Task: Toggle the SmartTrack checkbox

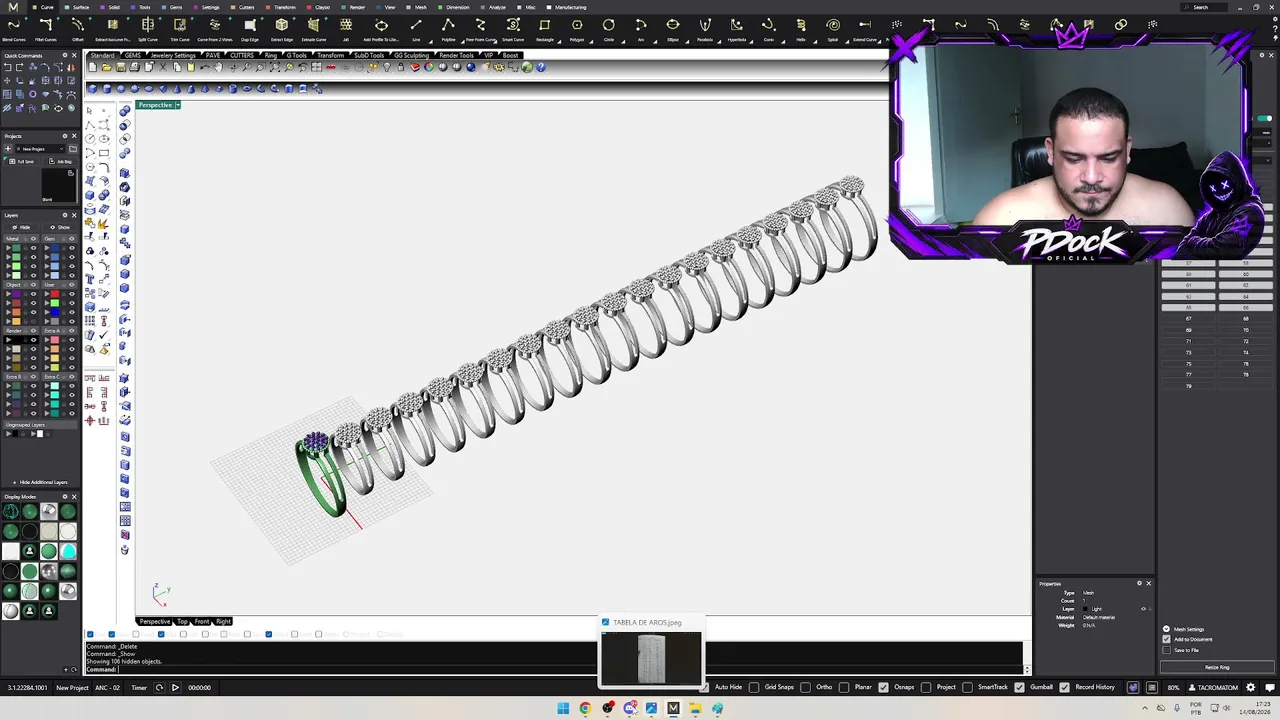Action: [x=968, y=688]
